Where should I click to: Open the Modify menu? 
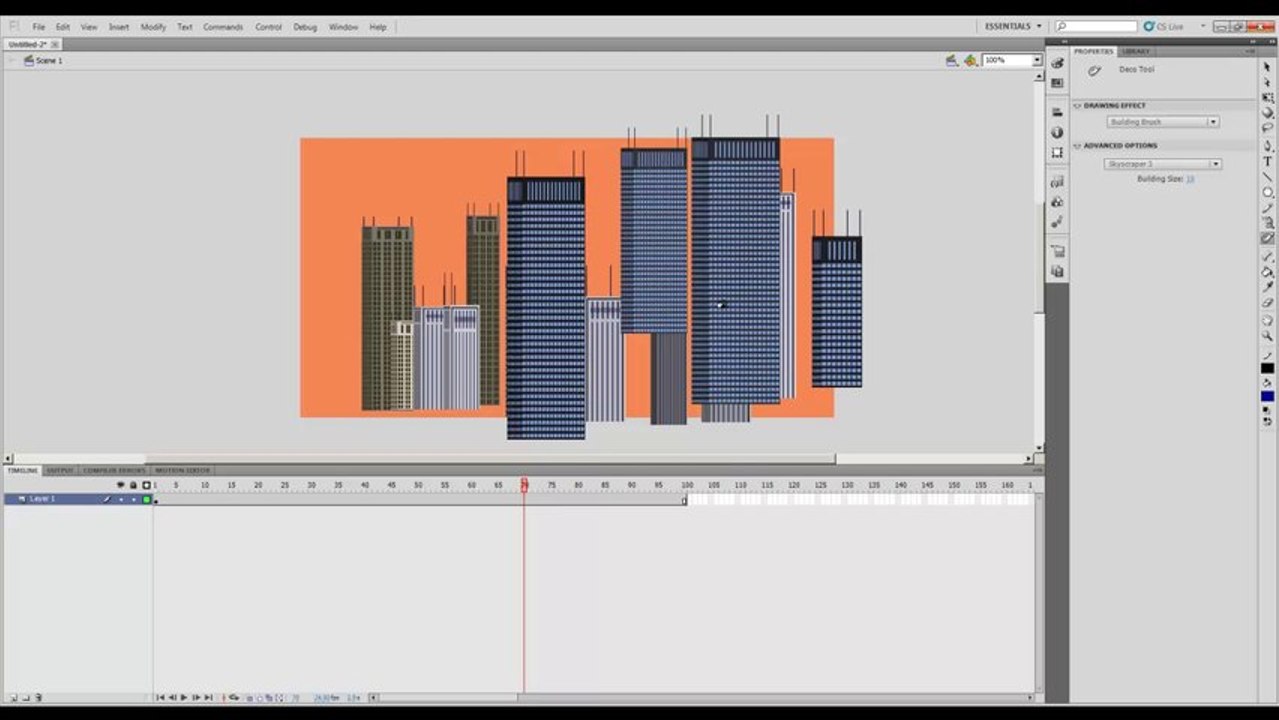[153, 27]
